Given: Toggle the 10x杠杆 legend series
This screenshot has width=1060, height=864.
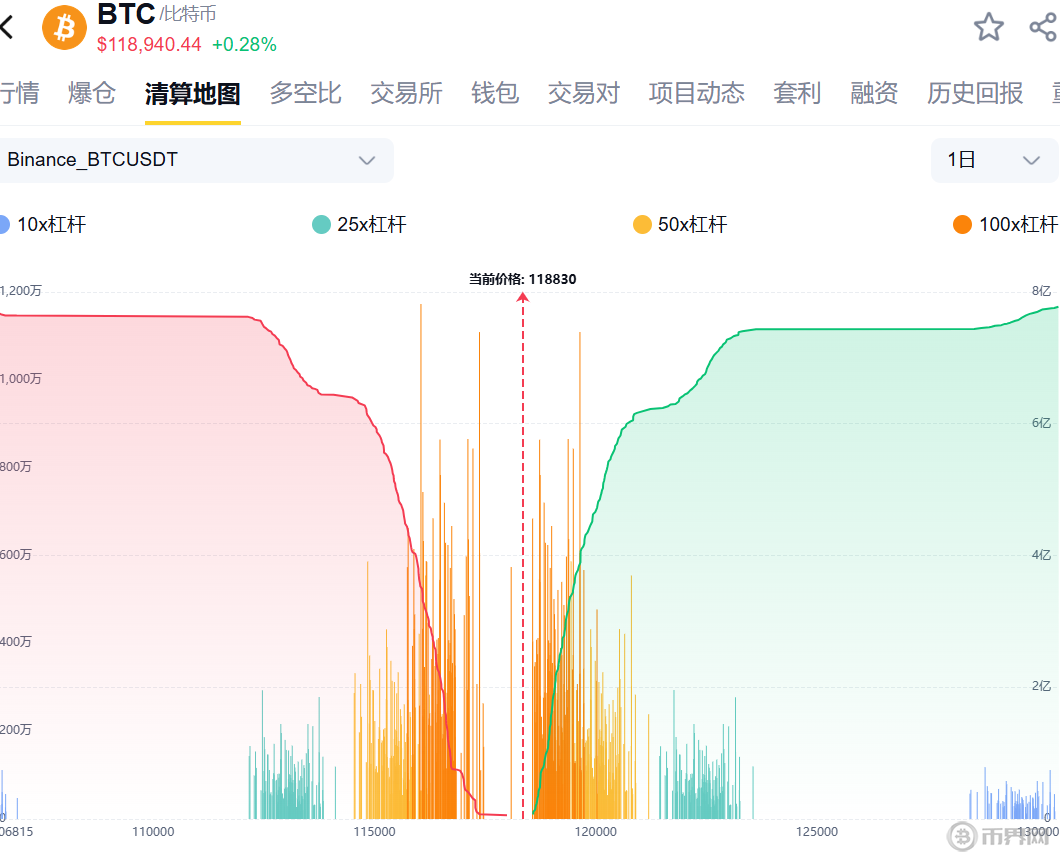Looking at the screenshot, I should click(44, 225).
